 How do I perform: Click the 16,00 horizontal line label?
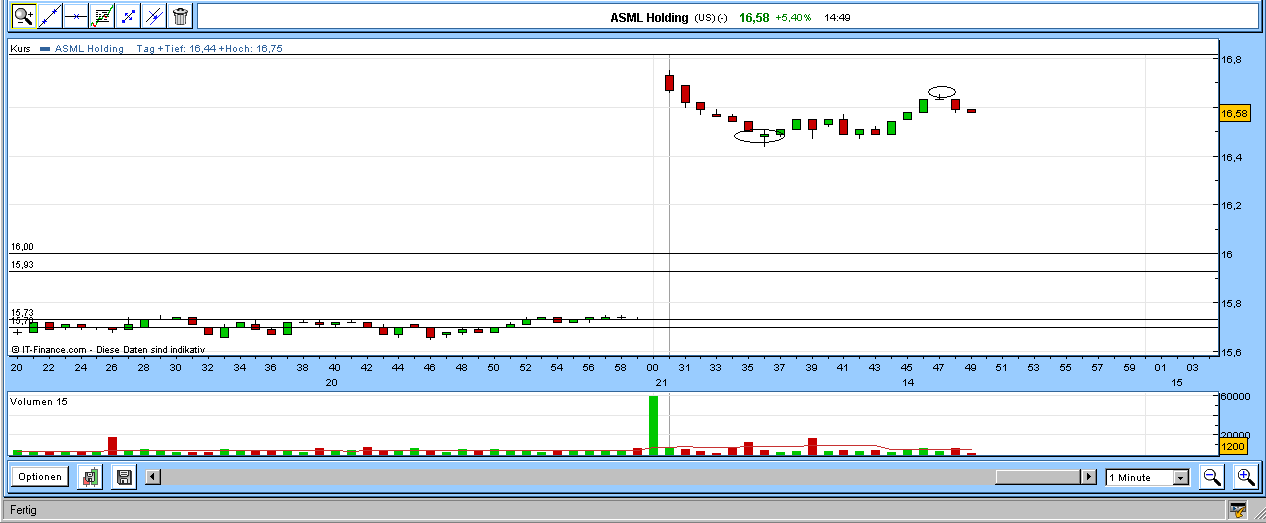coord(22,247)
